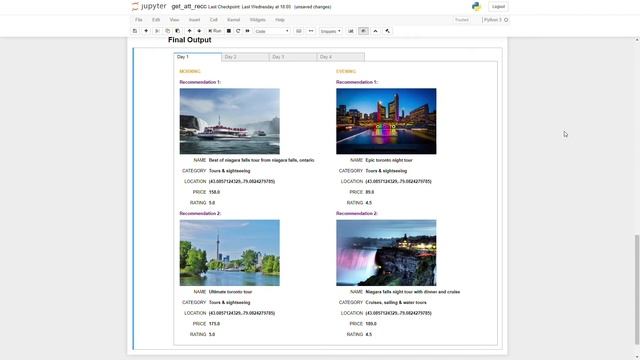The height and width of the screenshot is (360, 640).
Task: Click the illuminated Niagara Falls night image
Action: (x=386, y=253)
